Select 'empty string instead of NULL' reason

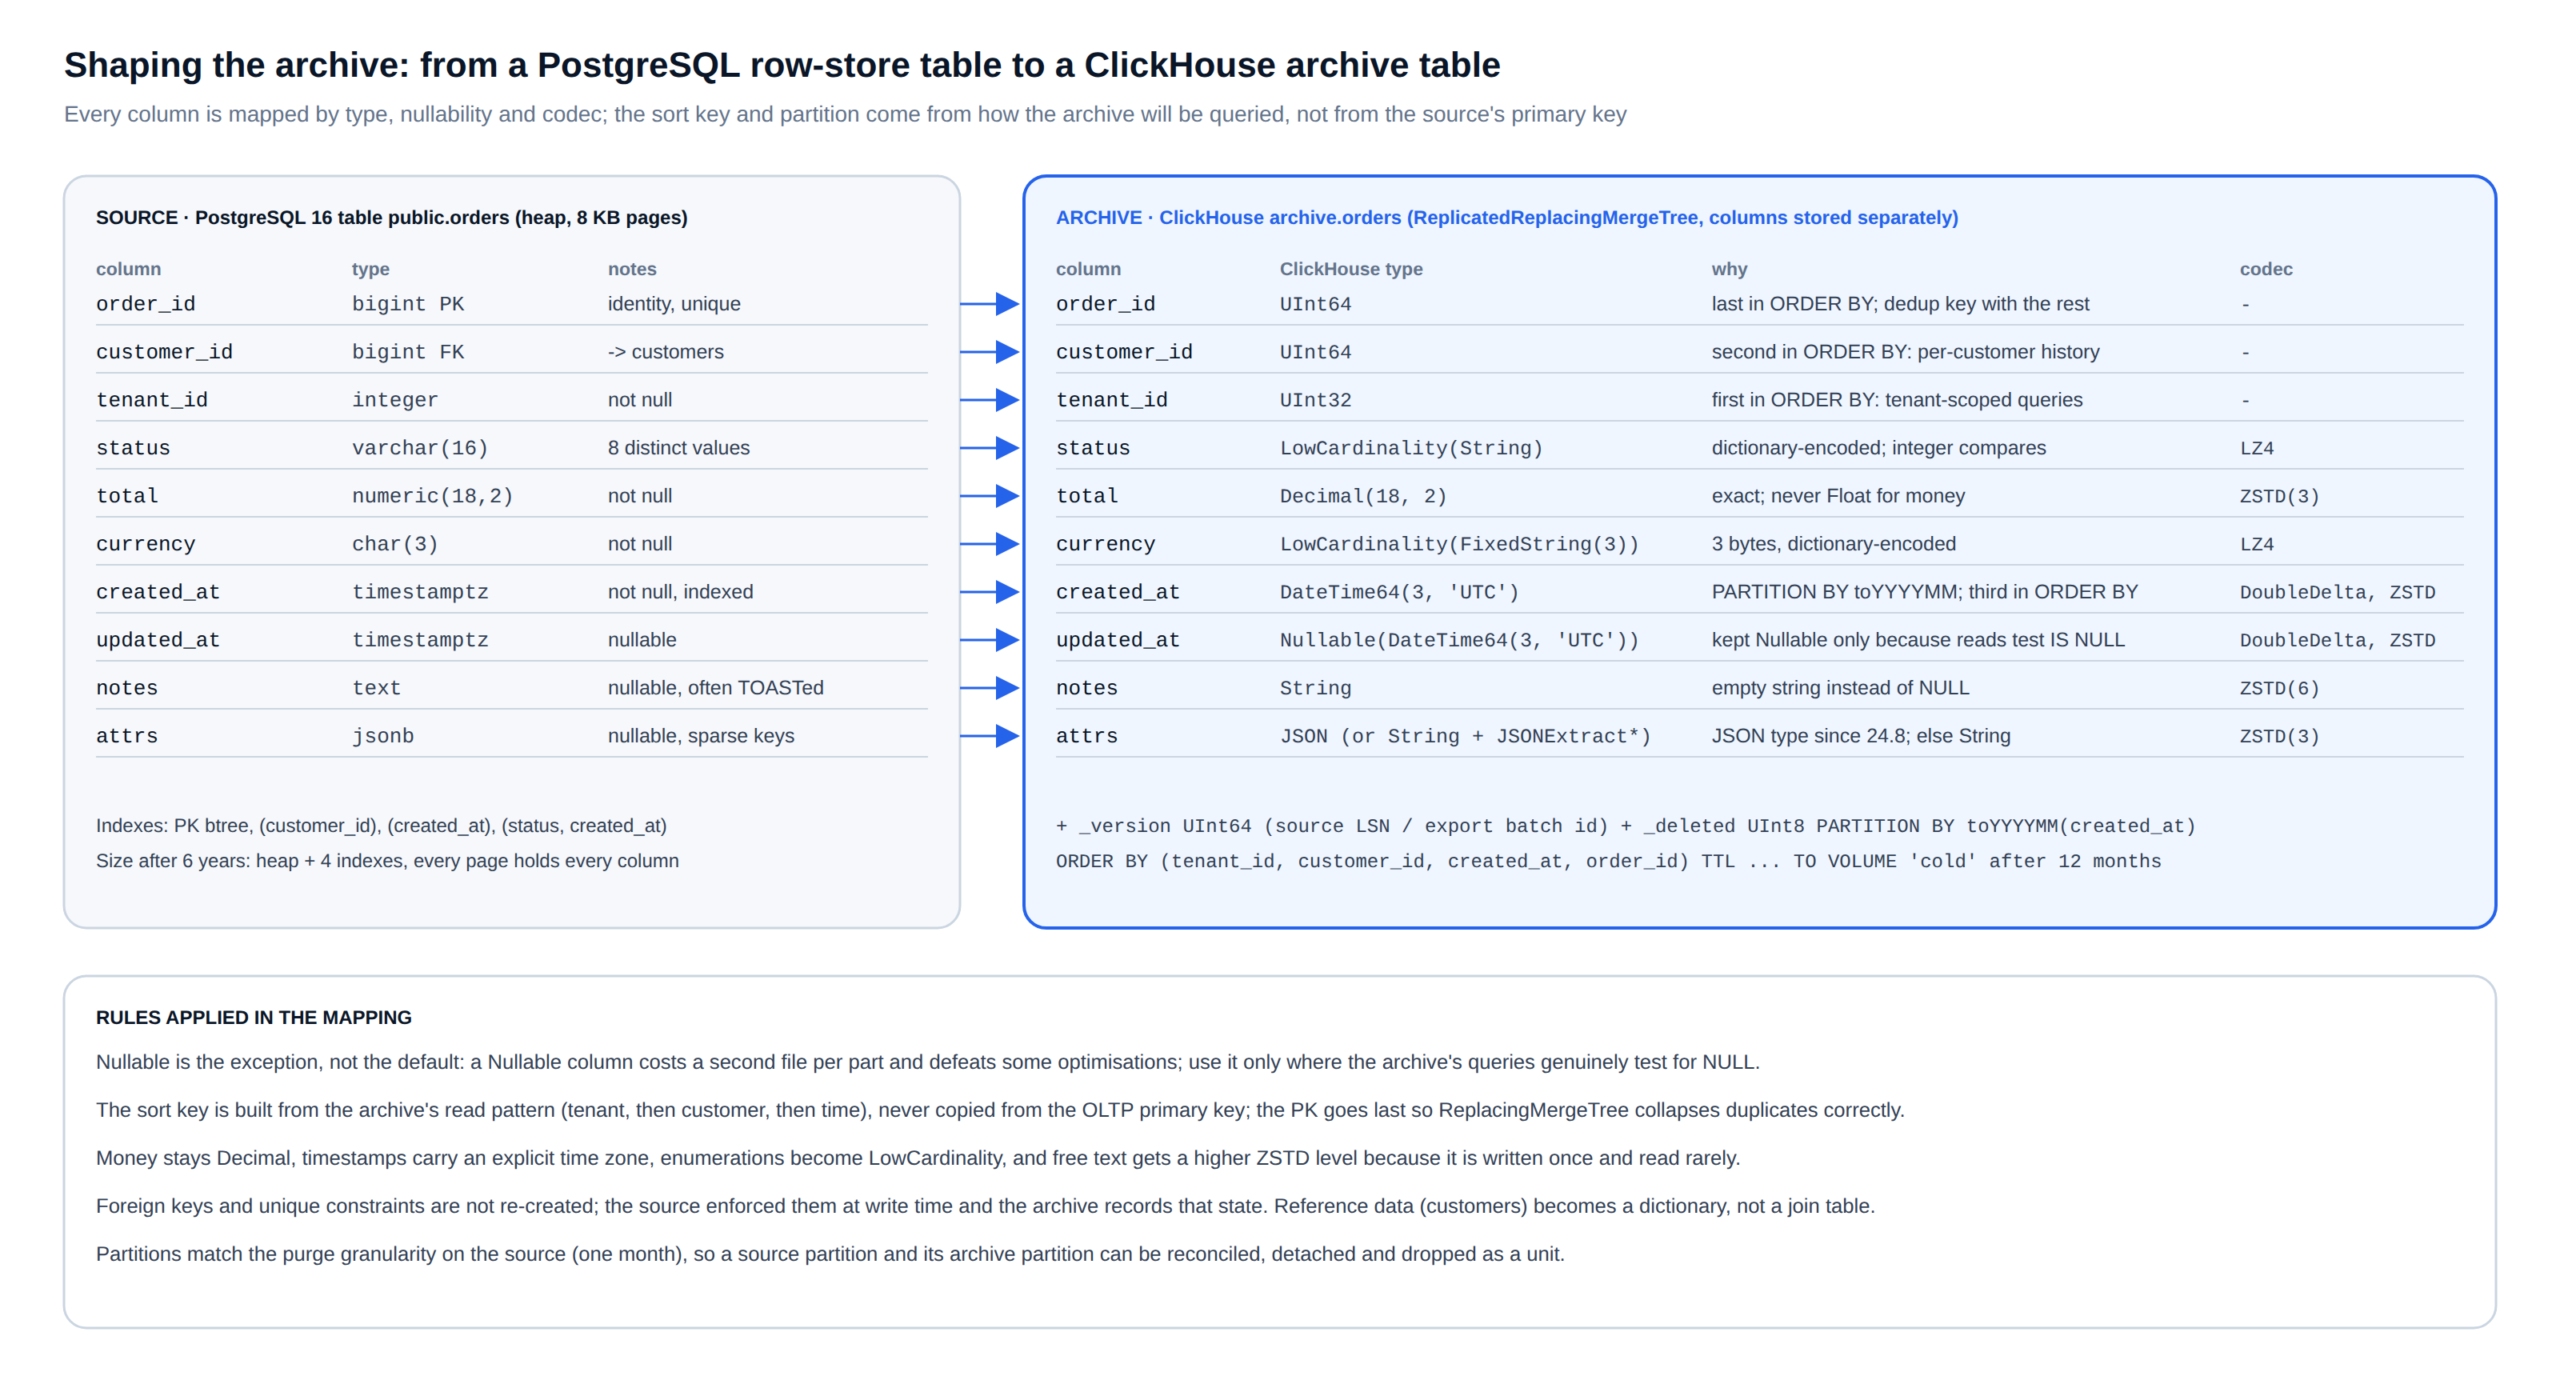(1840, 688)
